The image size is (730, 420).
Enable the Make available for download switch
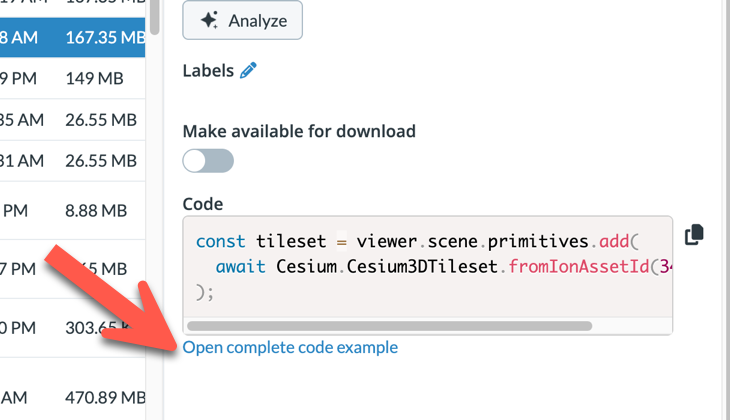tap(208, 161)
